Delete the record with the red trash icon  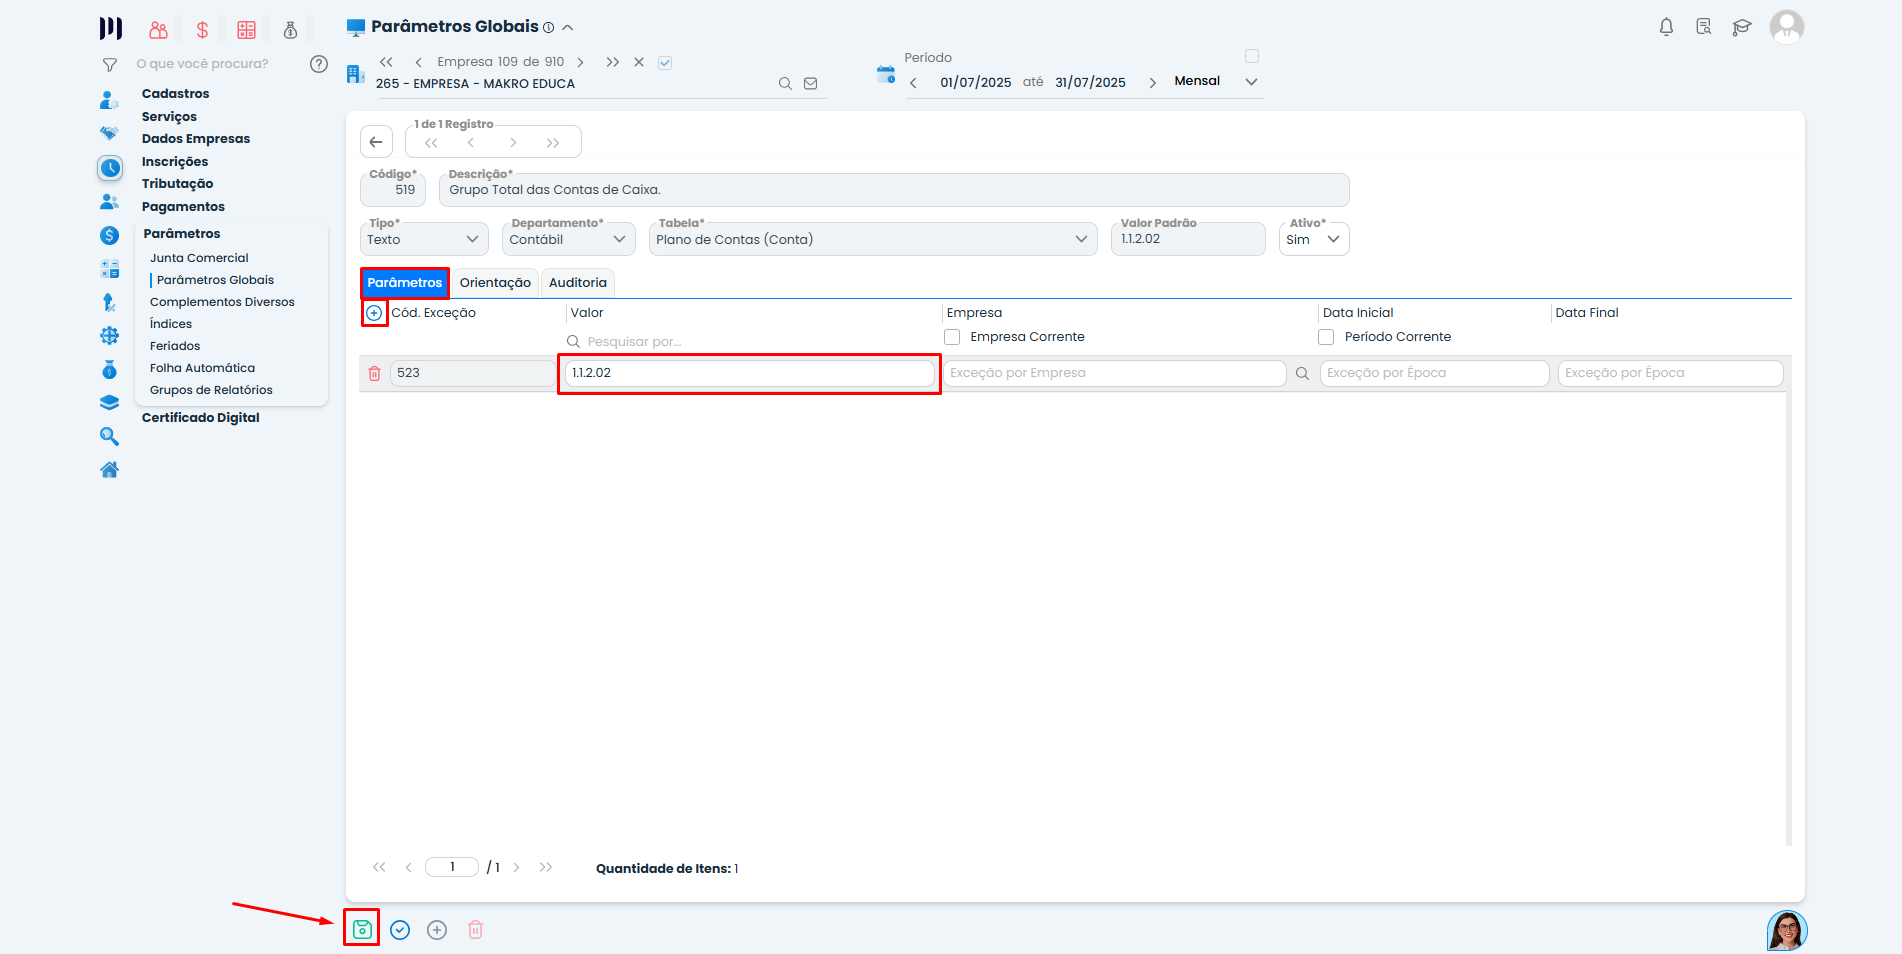coord(475,930)
